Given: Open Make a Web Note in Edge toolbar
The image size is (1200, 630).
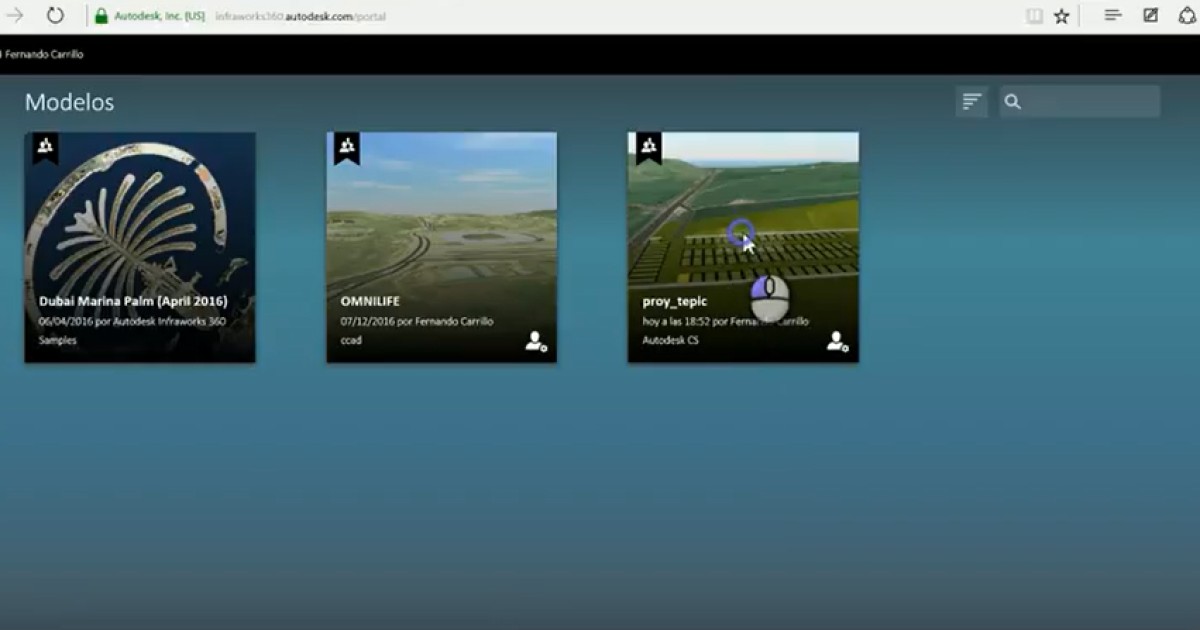Looking at the screenshot, I should coord(1149,16).
